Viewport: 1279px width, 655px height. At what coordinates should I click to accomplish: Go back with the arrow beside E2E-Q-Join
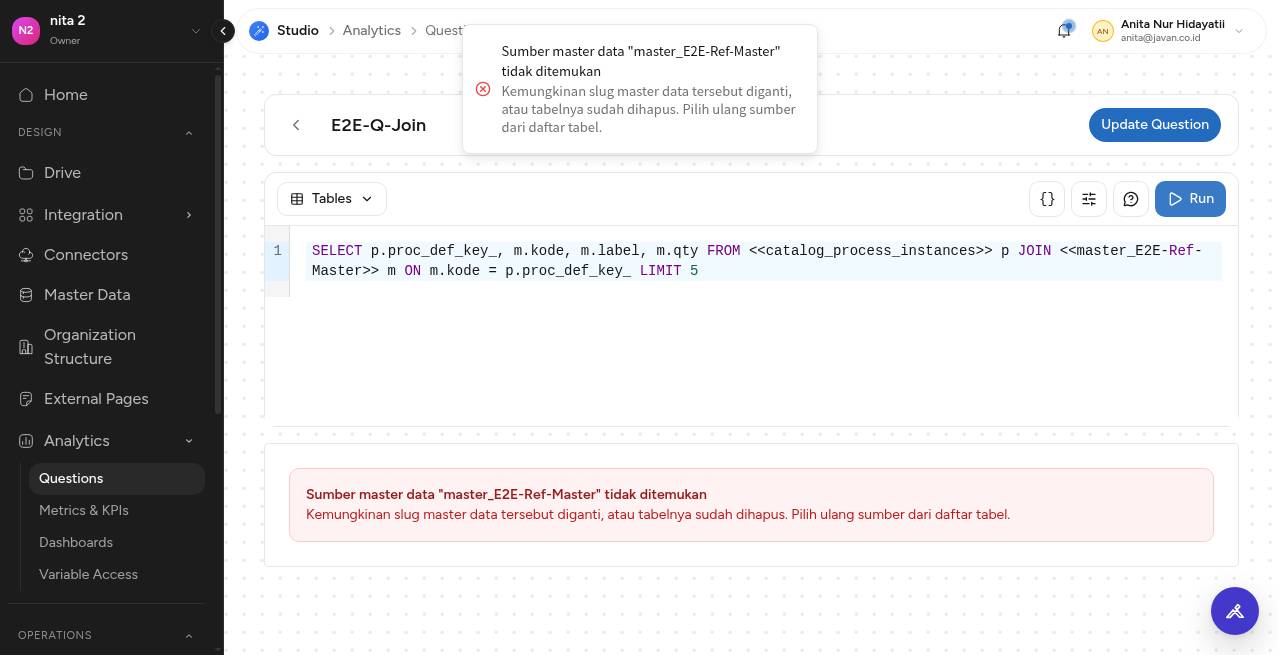click(x=296, y=125)
